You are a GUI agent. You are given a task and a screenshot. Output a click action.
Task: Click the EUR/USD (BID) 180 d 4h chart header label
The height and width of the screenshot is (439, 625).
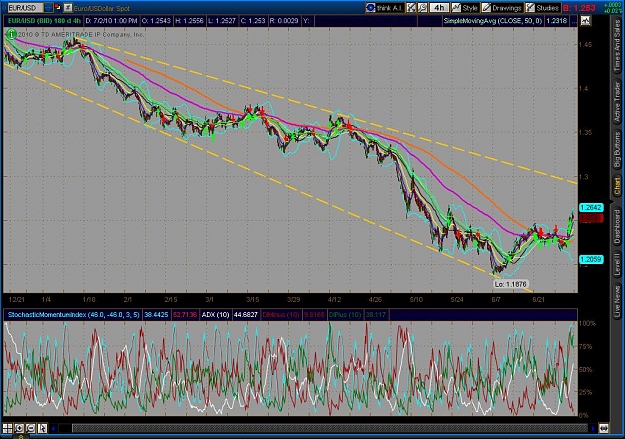pyautogui.click(x=44, y=21)
